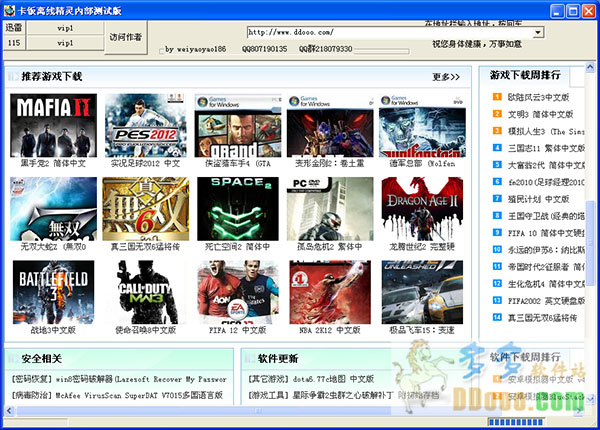Click the horizontal scrollbar thumb
The image size is (600, 430).
click(259, 411)
